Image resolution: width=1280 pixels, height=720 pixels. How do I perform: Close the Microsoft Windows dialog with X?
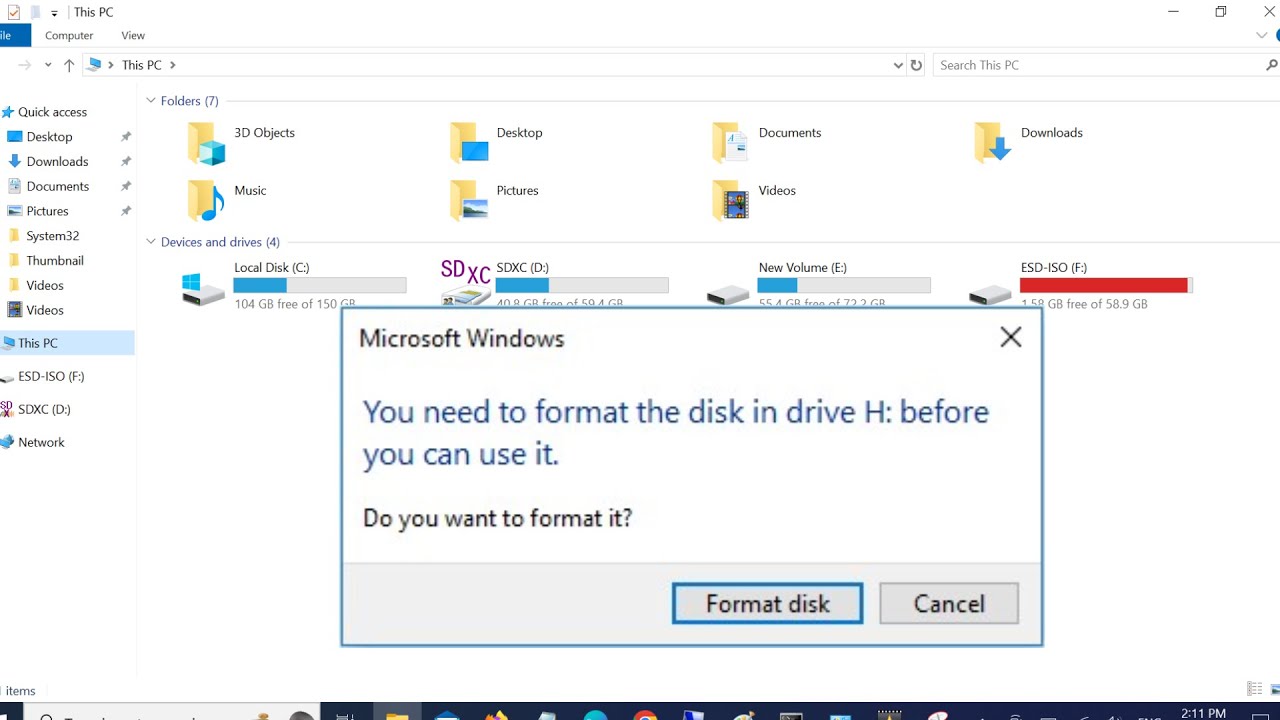tap(1011, 337)
